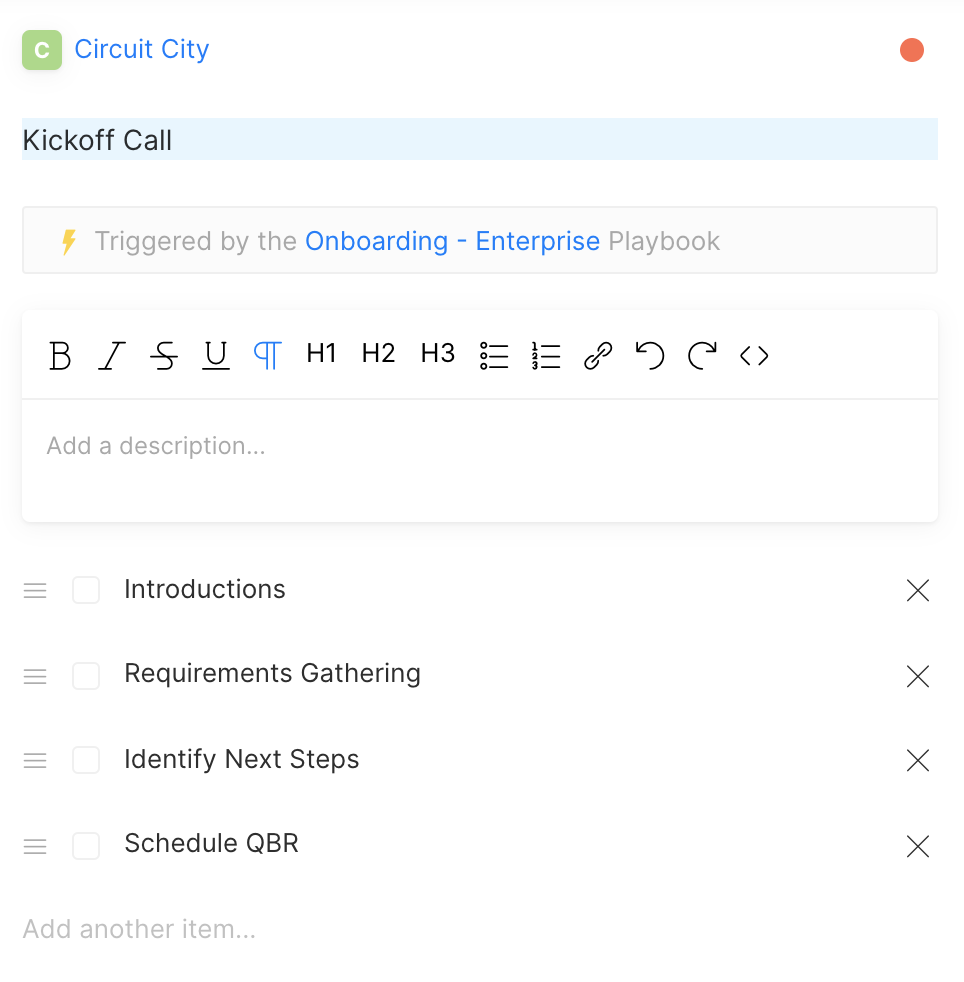Viewport: 964px width, 982px height.
Task: Open the Onboarding - Enterprise playbook link
Action: pyautogui.click(x=452, y=241)
